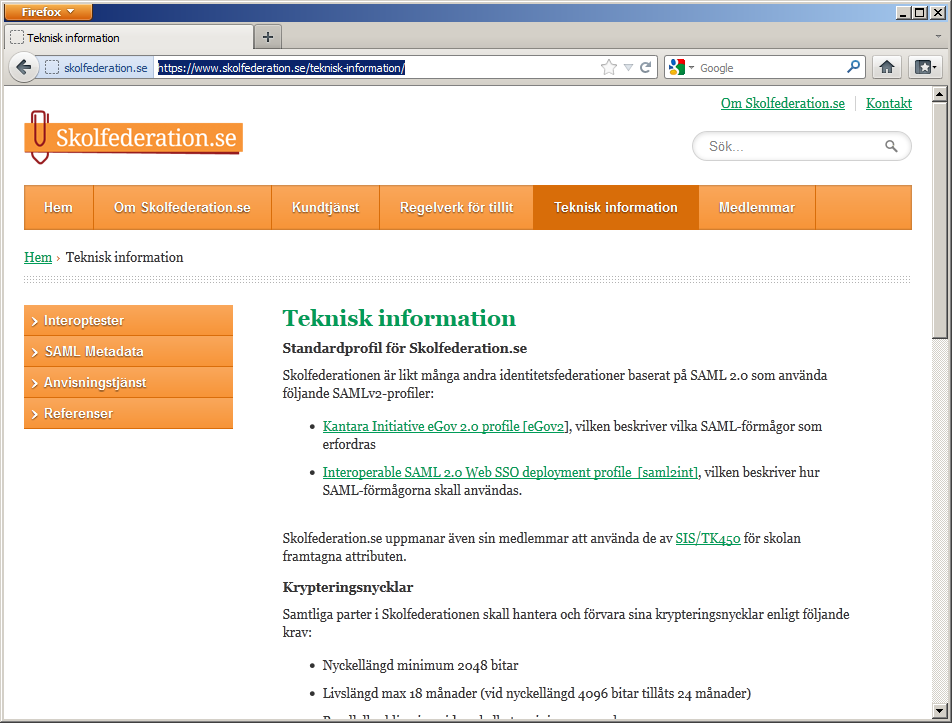The height and width of the screenshot is (723, 952).
Task: Open a new tab with plus button
Action: click(x=268, y=37)
